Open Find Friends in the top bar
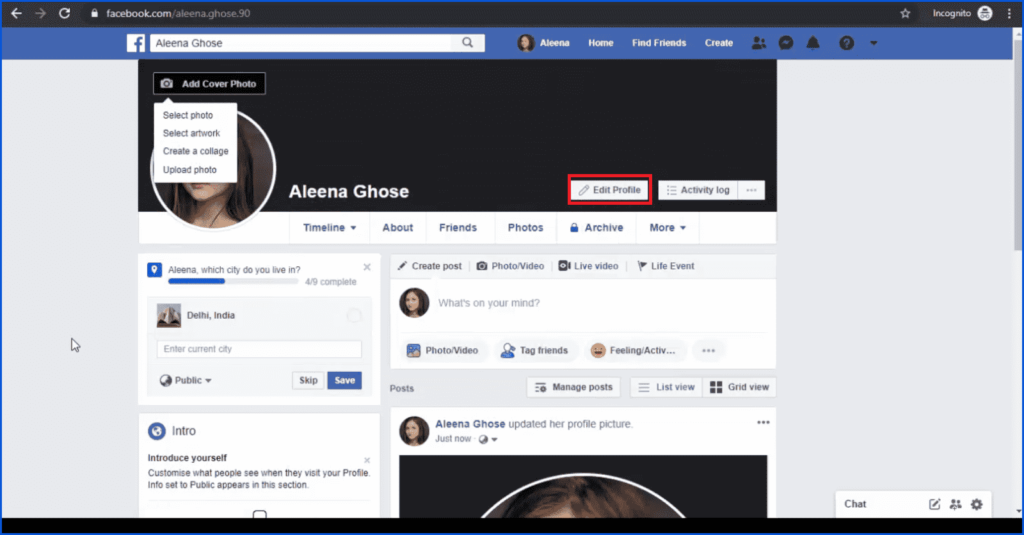This screenshot has height=535, width=1024. click(658, 43)
